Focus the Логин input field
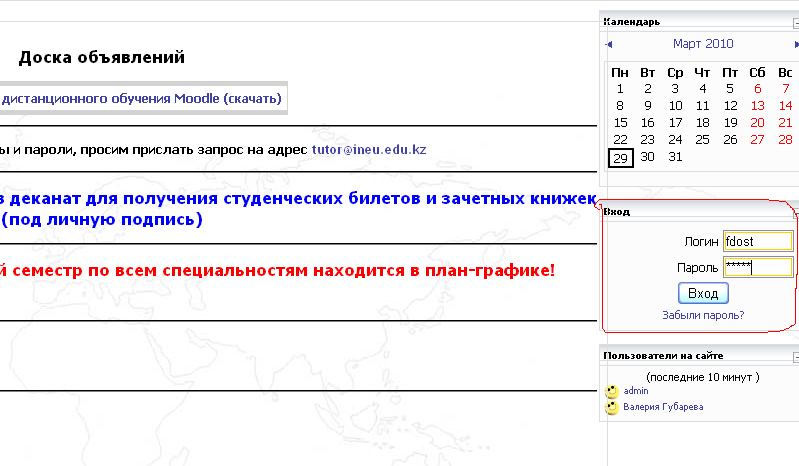The width and height of the screenshot is (799, 466). click(x=758, y=241)
